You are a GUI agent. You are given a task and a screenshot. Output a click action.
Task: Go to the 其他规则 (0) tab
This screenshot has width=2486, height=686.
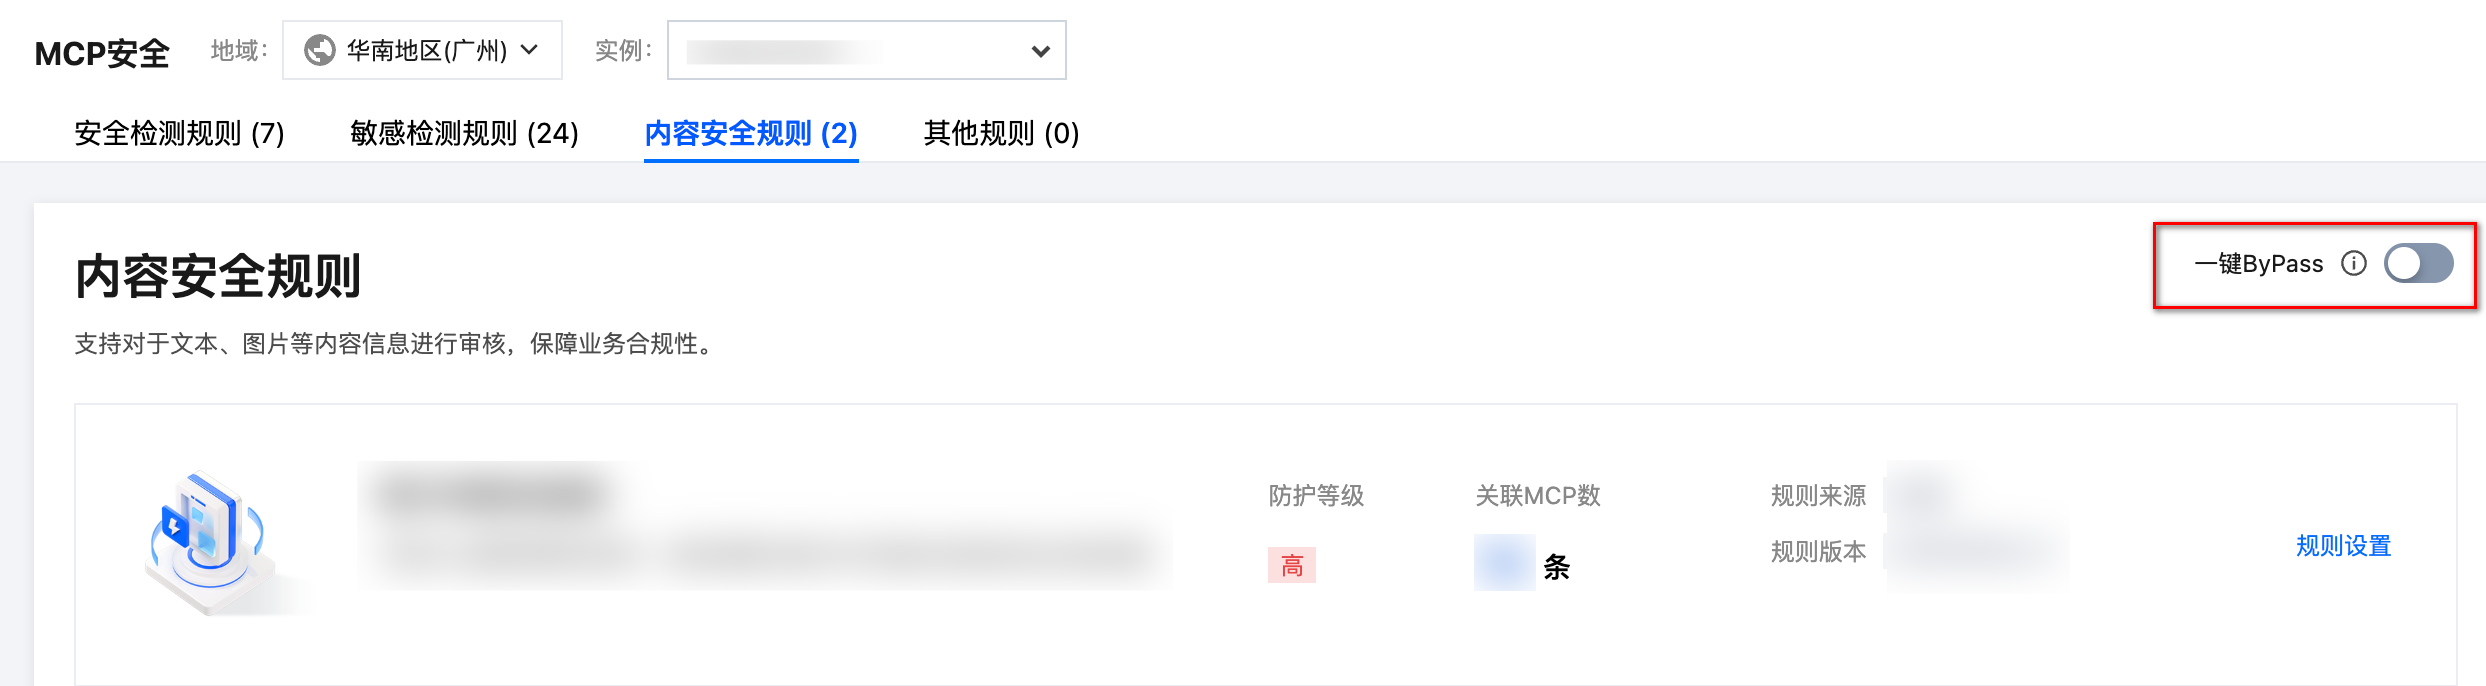point(1001,133)
